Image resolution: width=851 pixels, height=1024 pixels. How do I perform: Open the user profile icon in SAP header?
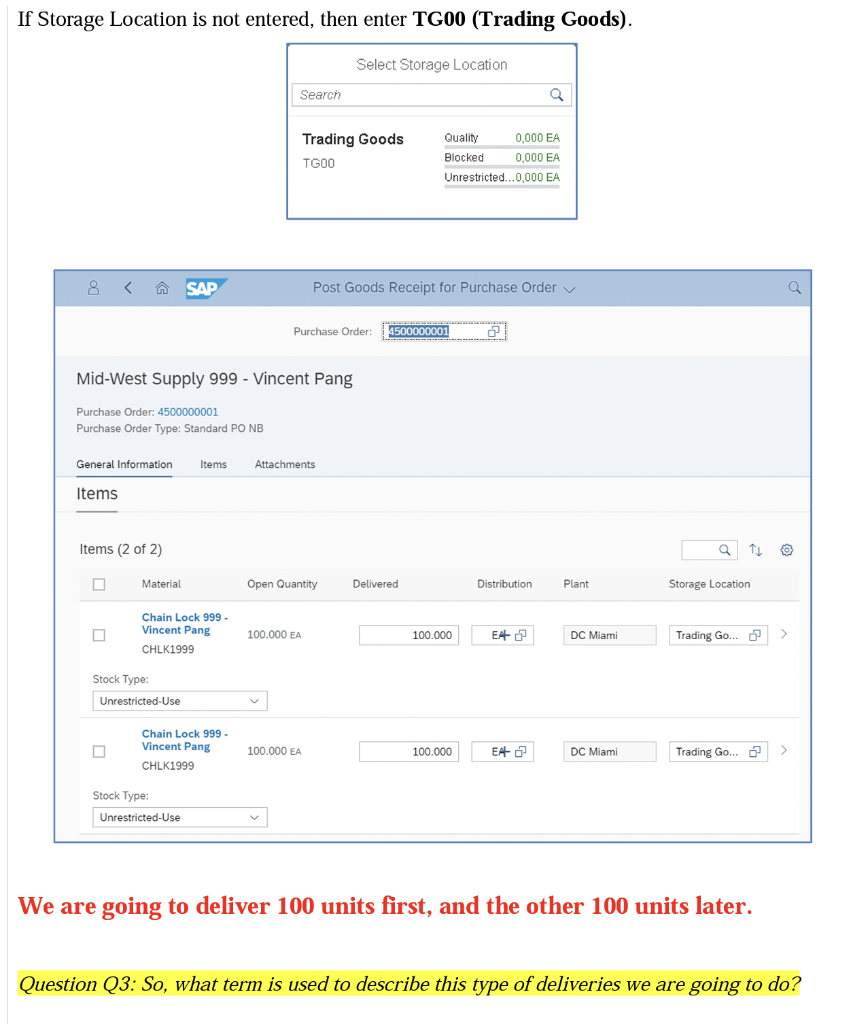(x=93, y=288)
